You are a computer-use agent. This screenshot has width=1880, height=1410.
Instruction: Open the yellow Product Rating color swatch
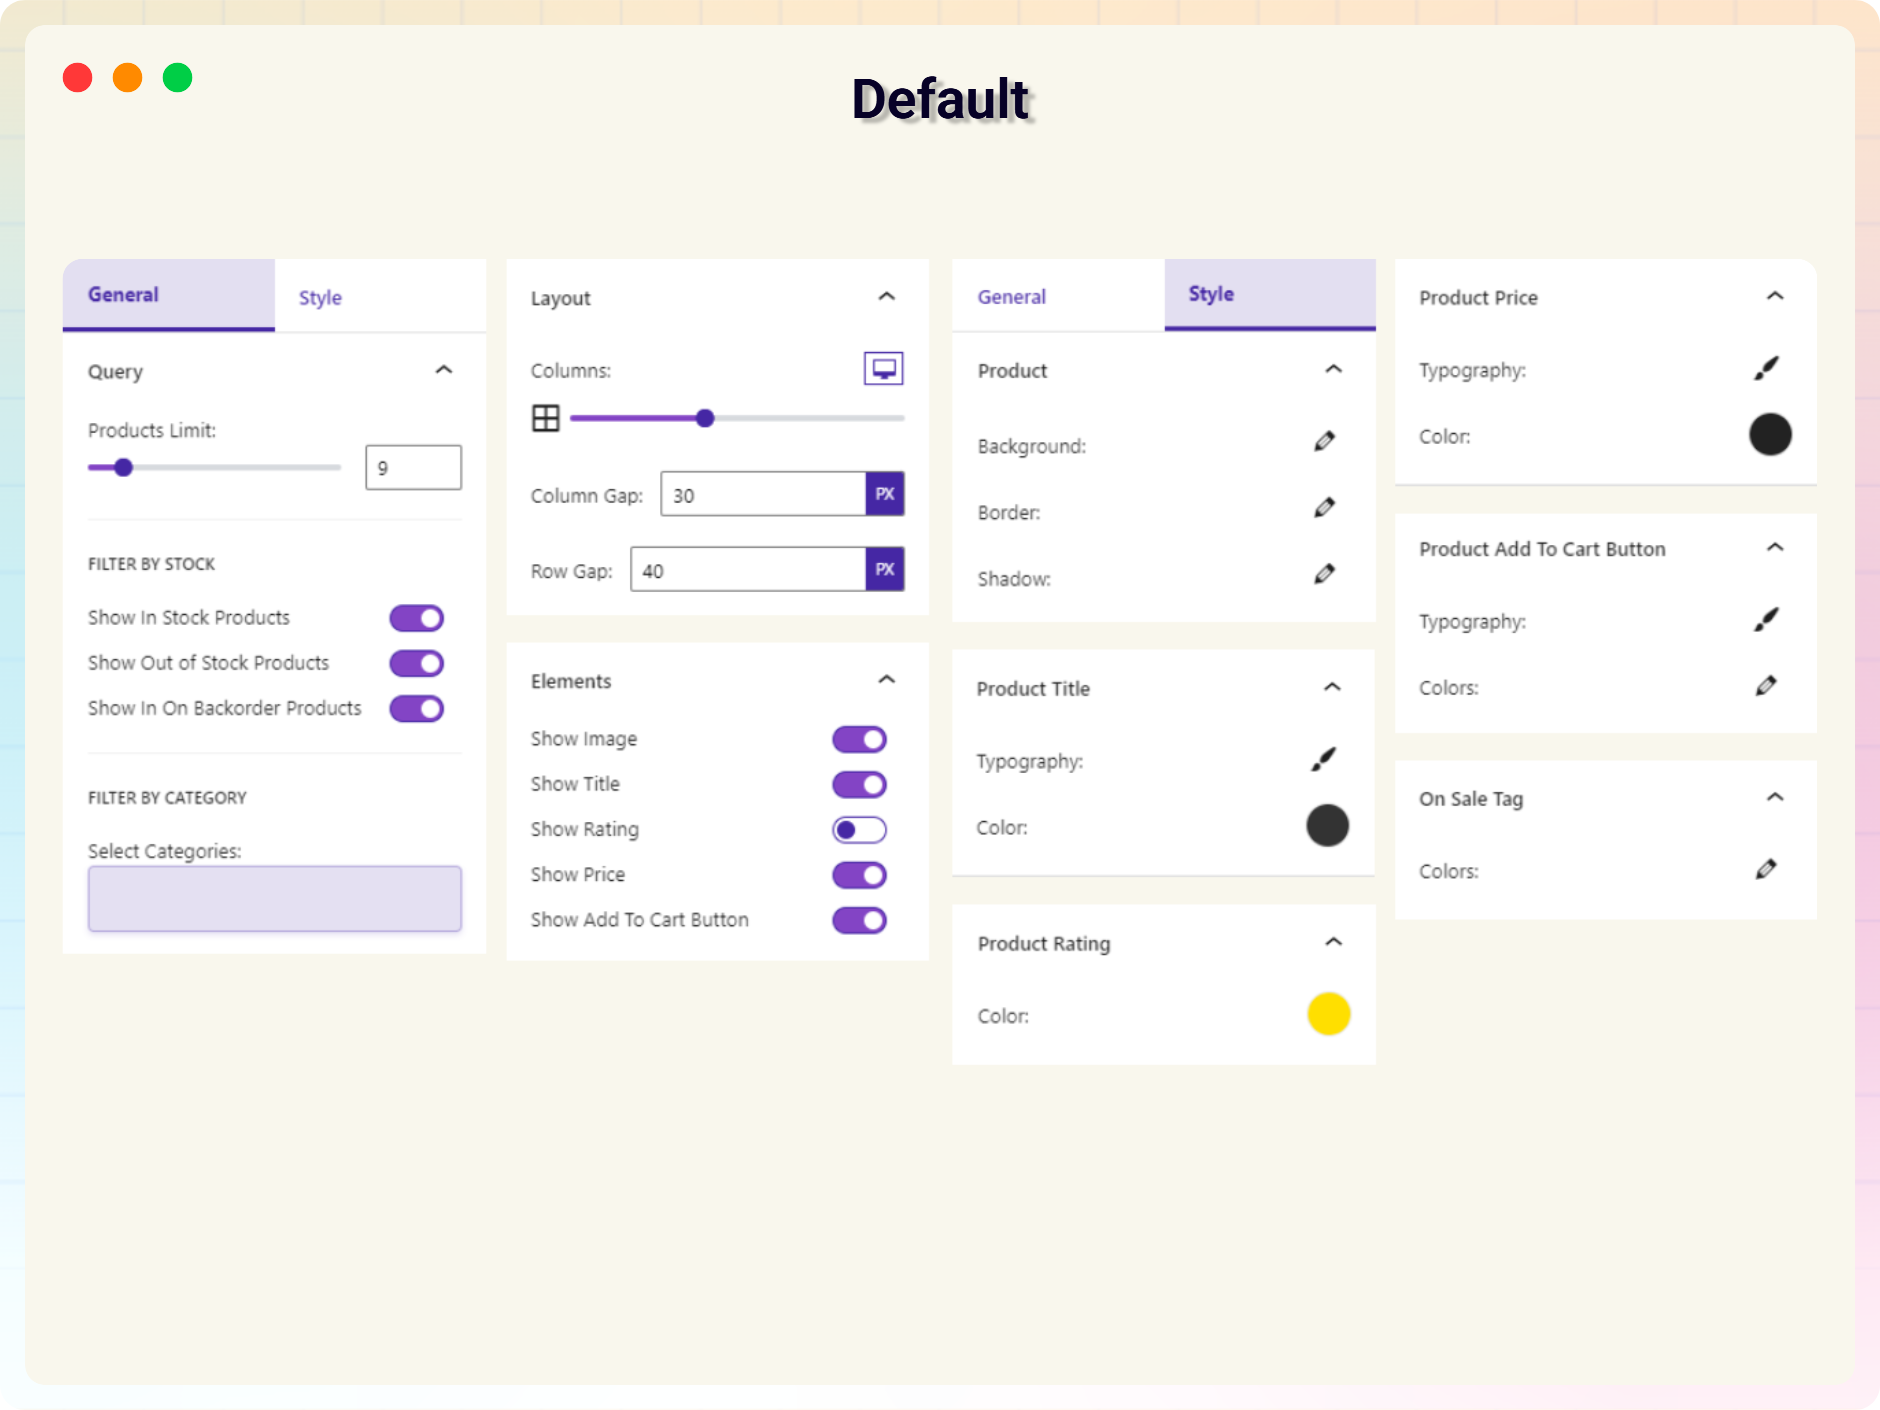coord(1329,1014)
